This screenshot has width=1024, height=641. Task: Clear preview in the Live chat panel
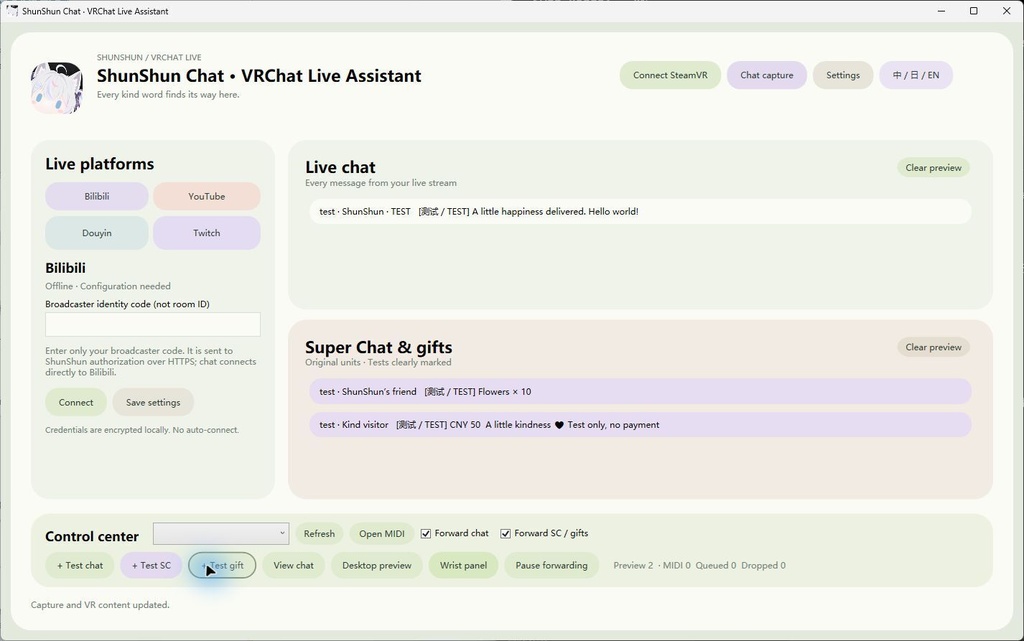pyautogui.click(x=933, y=168)
